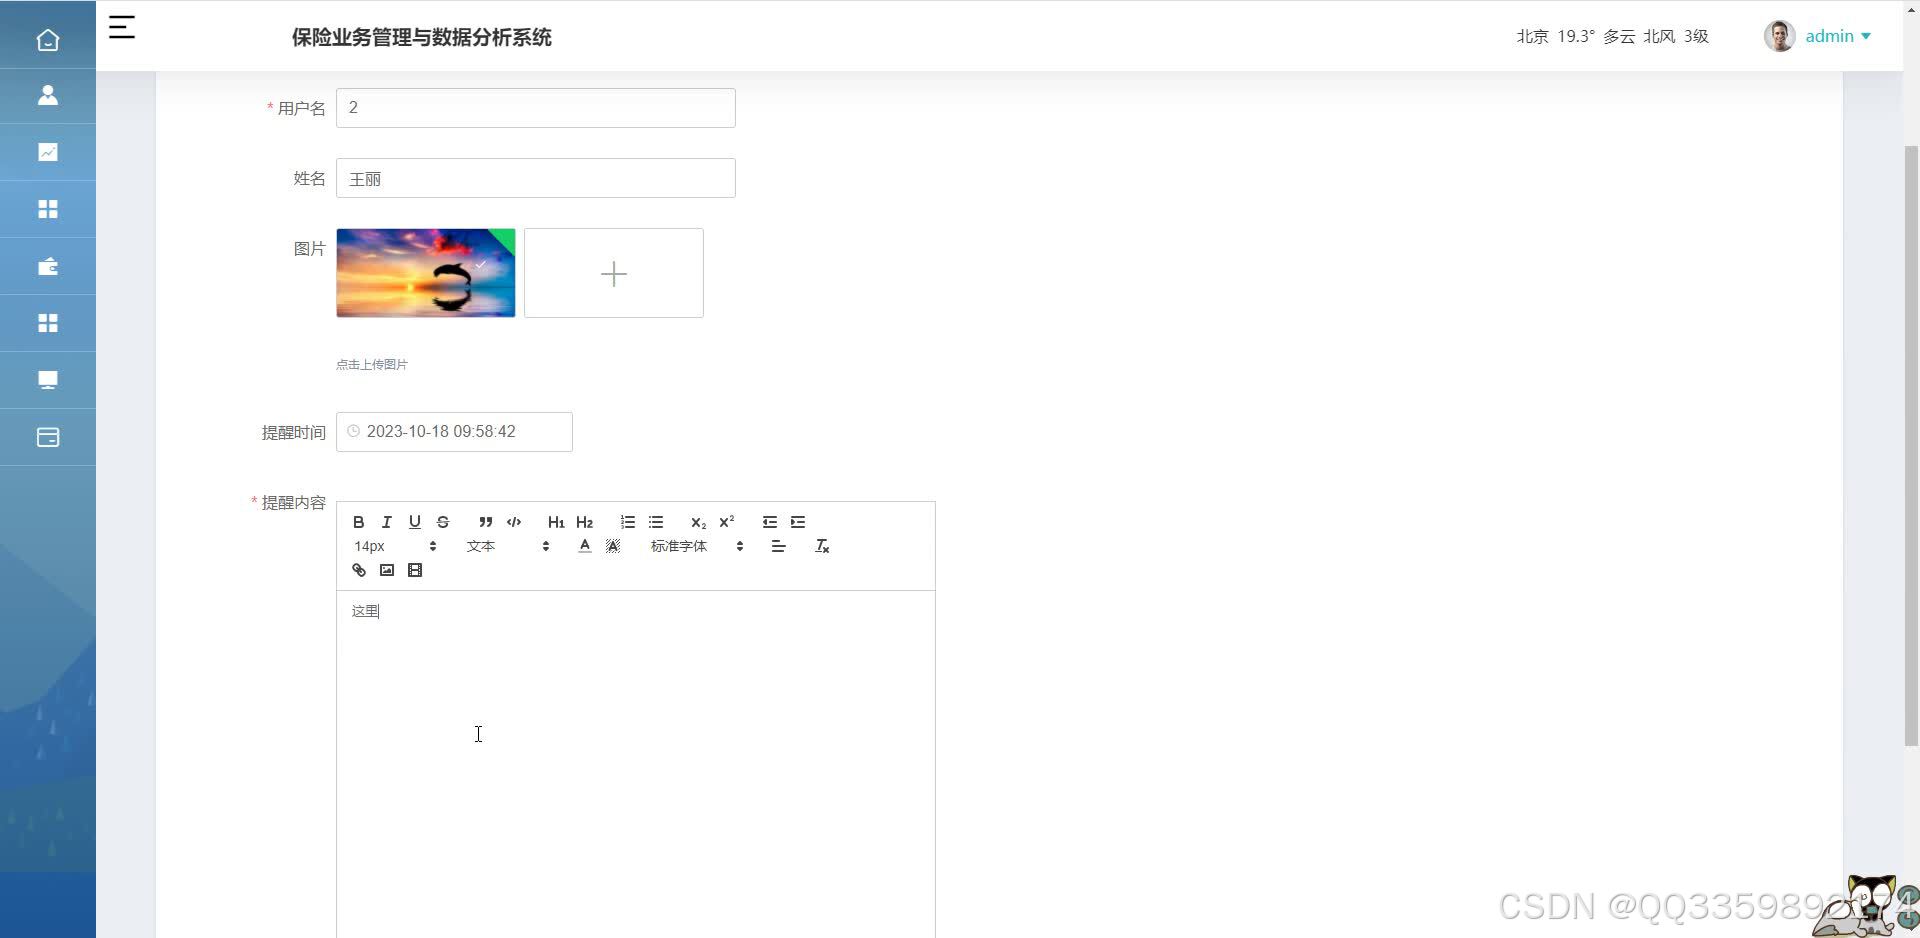Select the chart analysis sidebar icon
This screenshot has height=938, width=1920.
pos(47,152)
